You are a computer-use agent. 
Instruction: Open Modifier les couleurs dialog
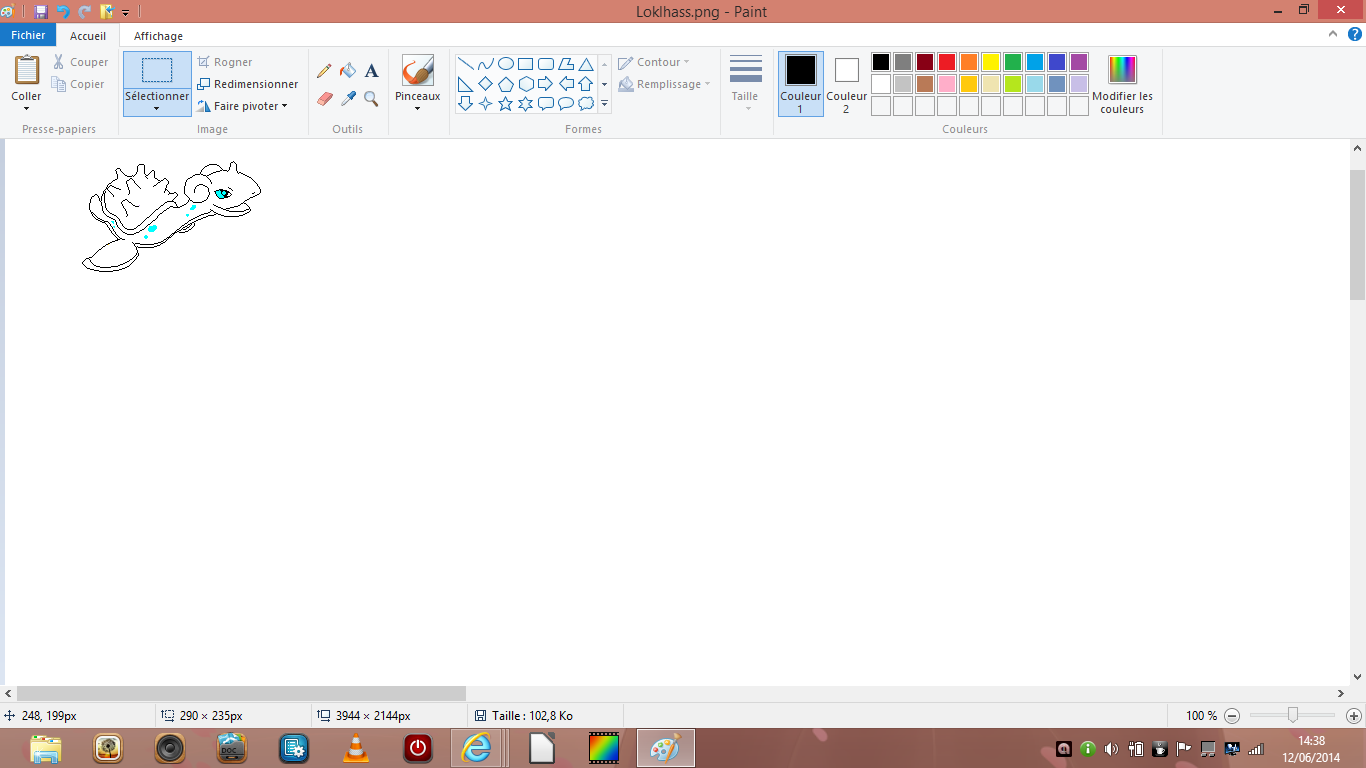pos(1122,84)
